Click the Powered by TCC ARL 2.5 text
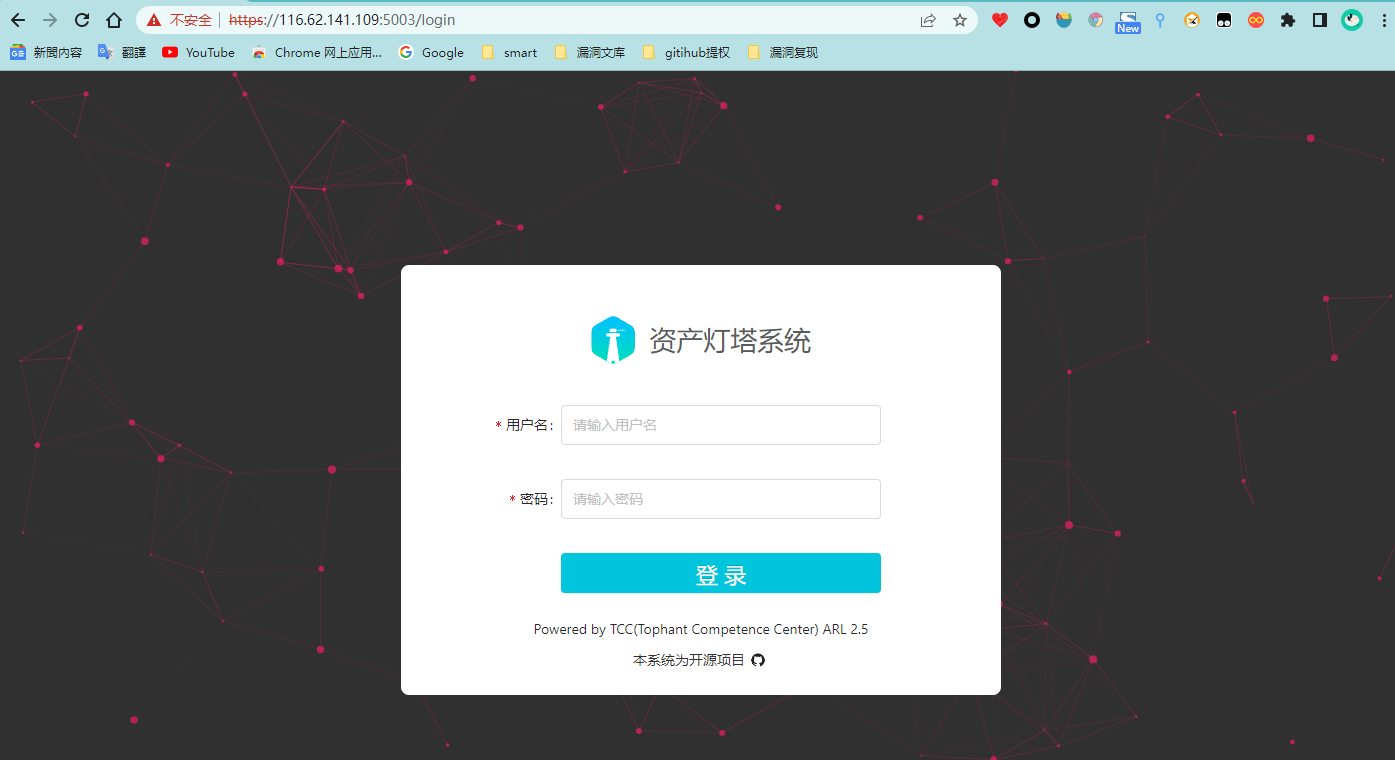Image resolution: width=1395 pixels, height=760 pixels. (x=701, y=630)
